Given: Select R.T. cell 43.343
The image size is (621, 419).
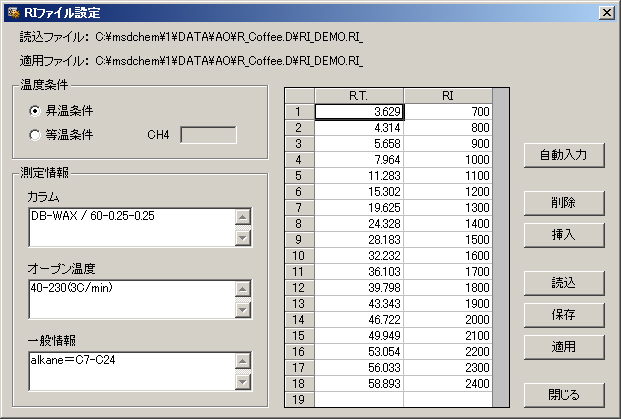Looking at the screenshot, I should 359,304.
